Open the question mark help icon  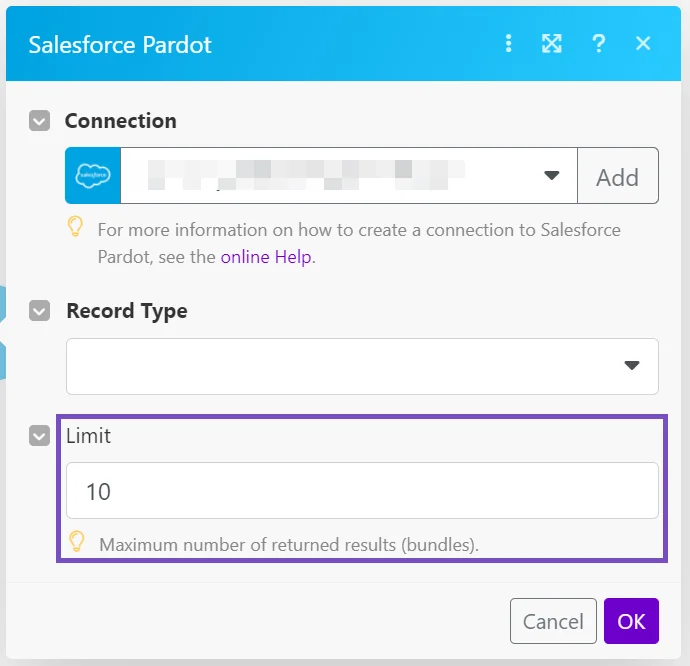(598, 44)
